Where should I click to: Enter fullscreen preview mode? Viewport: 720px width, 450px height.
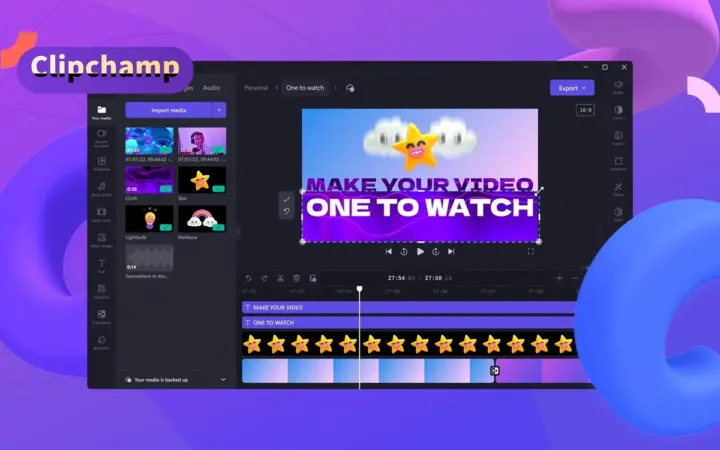(x=531, y=252)
